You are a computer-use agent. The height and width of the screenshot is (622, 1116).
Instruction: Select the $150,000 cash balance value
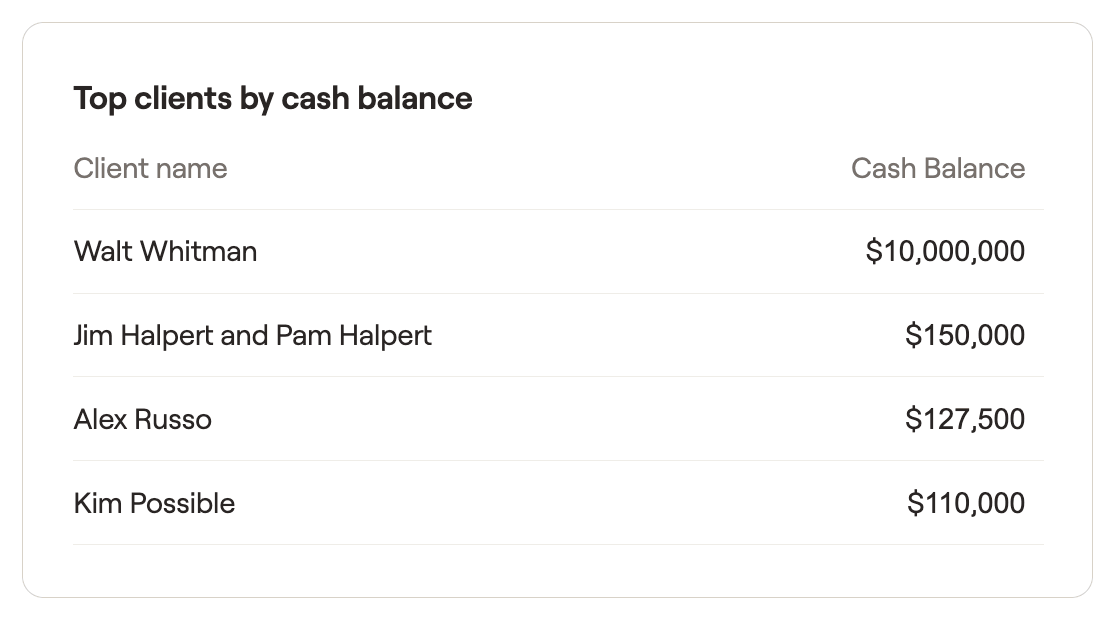coord(965,335)
